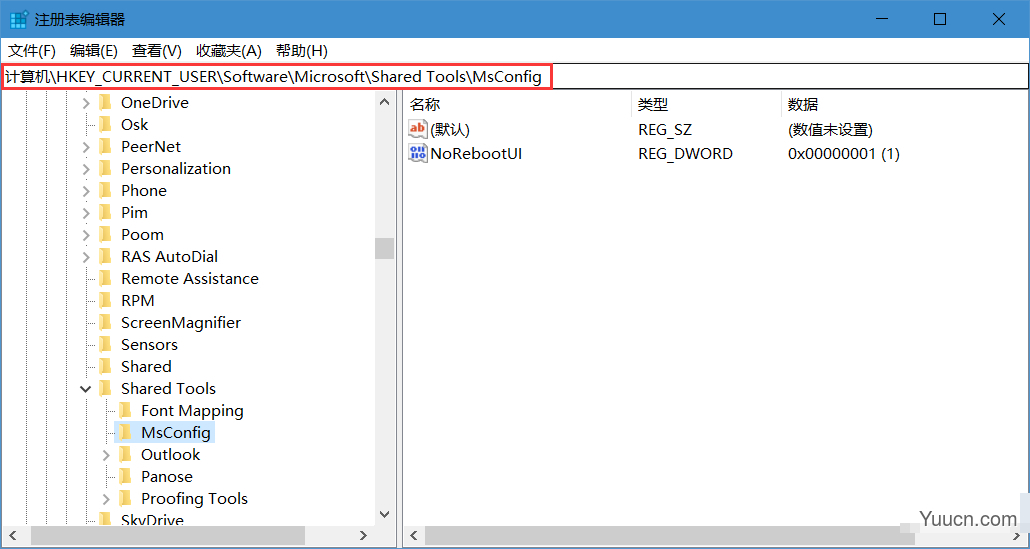Viewport: 1030px width, 549px height.
Task: Click the Phone folder icon
Action: [x=105, y=190]
